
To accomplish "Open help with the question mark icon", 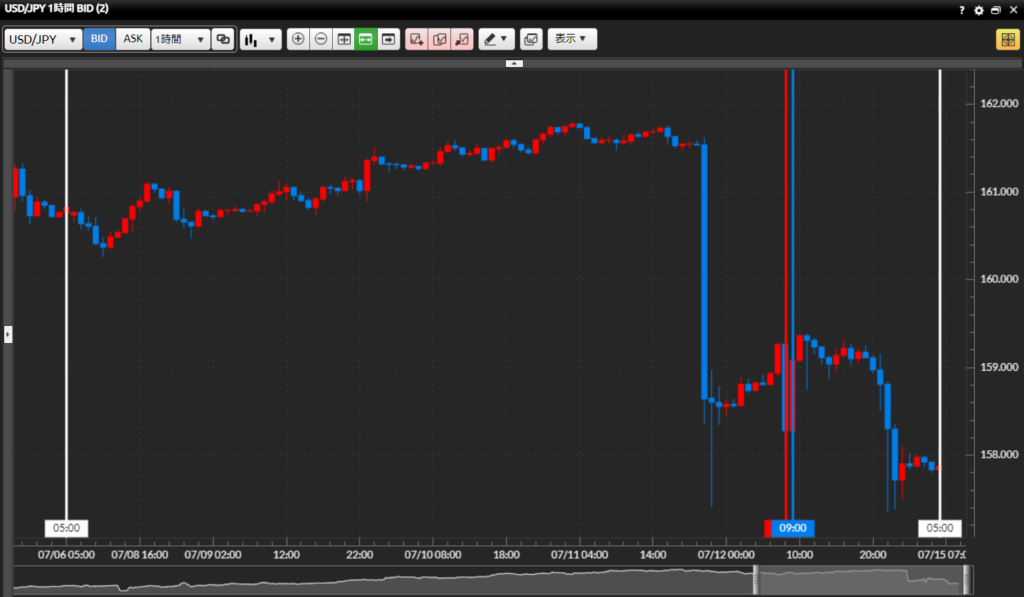I will pyautogui.click(x=962, y=9).
